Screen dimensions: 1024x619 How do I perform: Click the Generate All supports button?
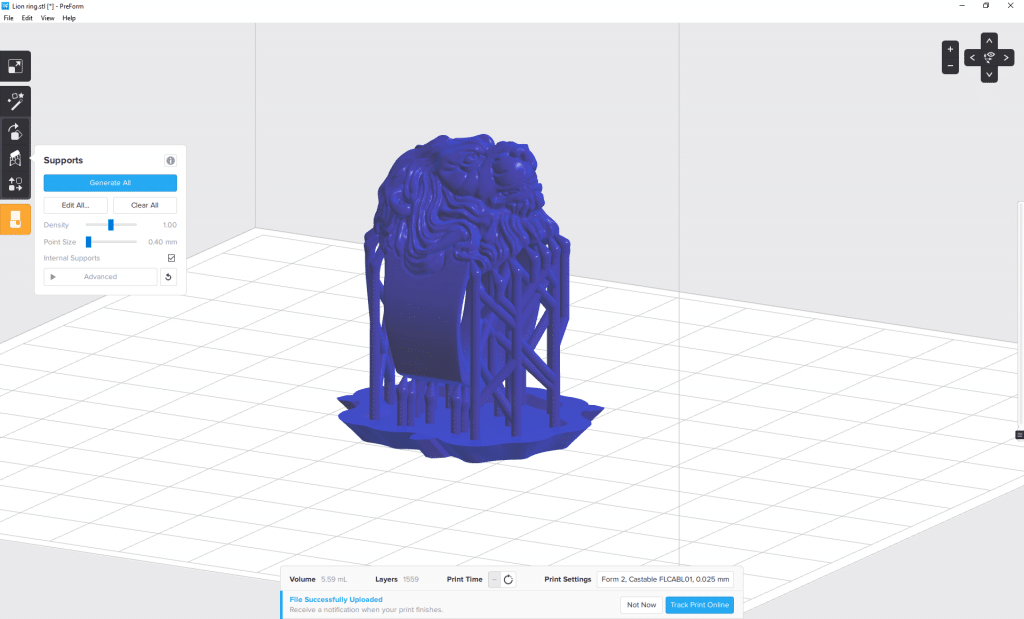click(110, 183)
